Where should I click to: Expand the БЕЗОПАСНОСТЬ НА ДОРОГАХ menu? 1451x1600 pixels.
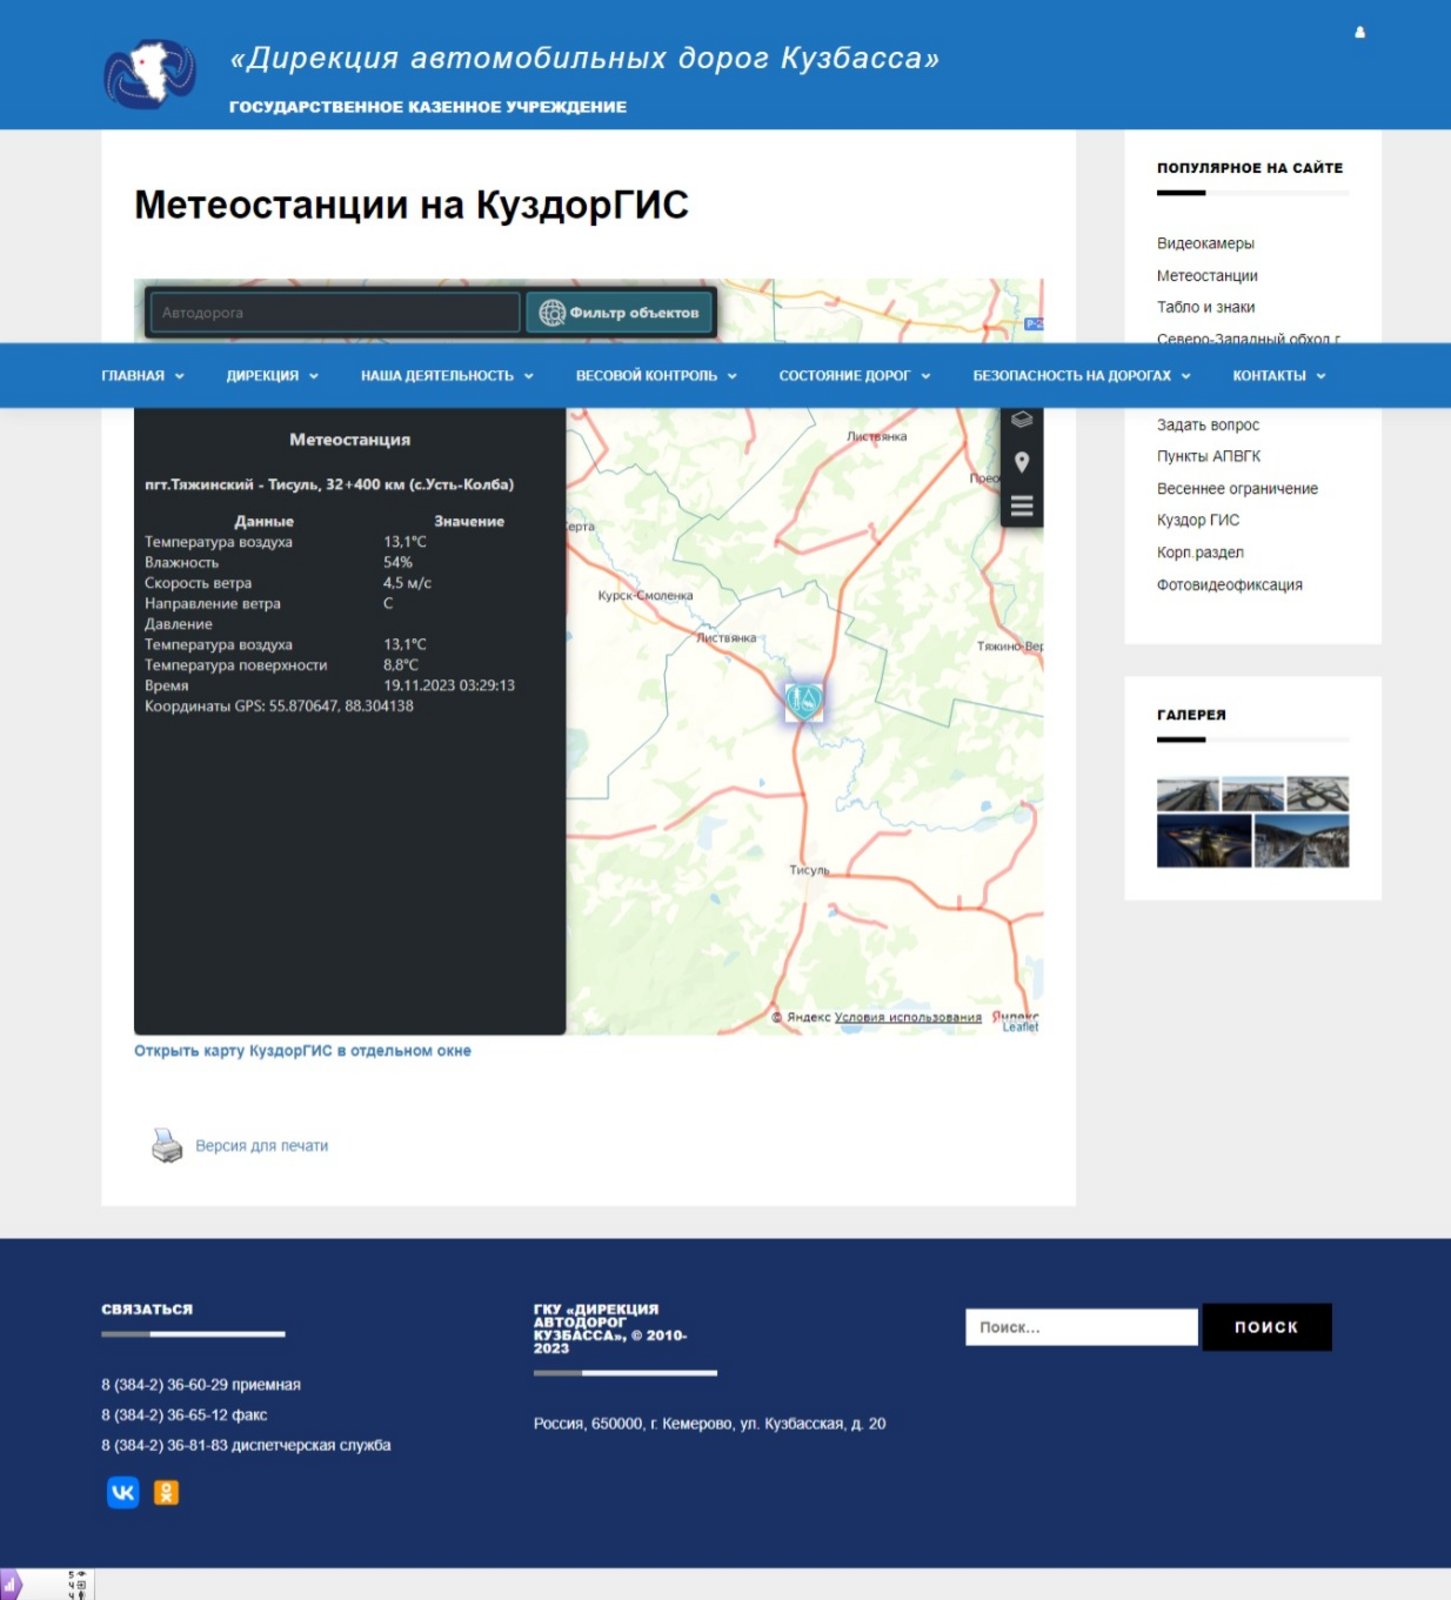coord(1082,376)
